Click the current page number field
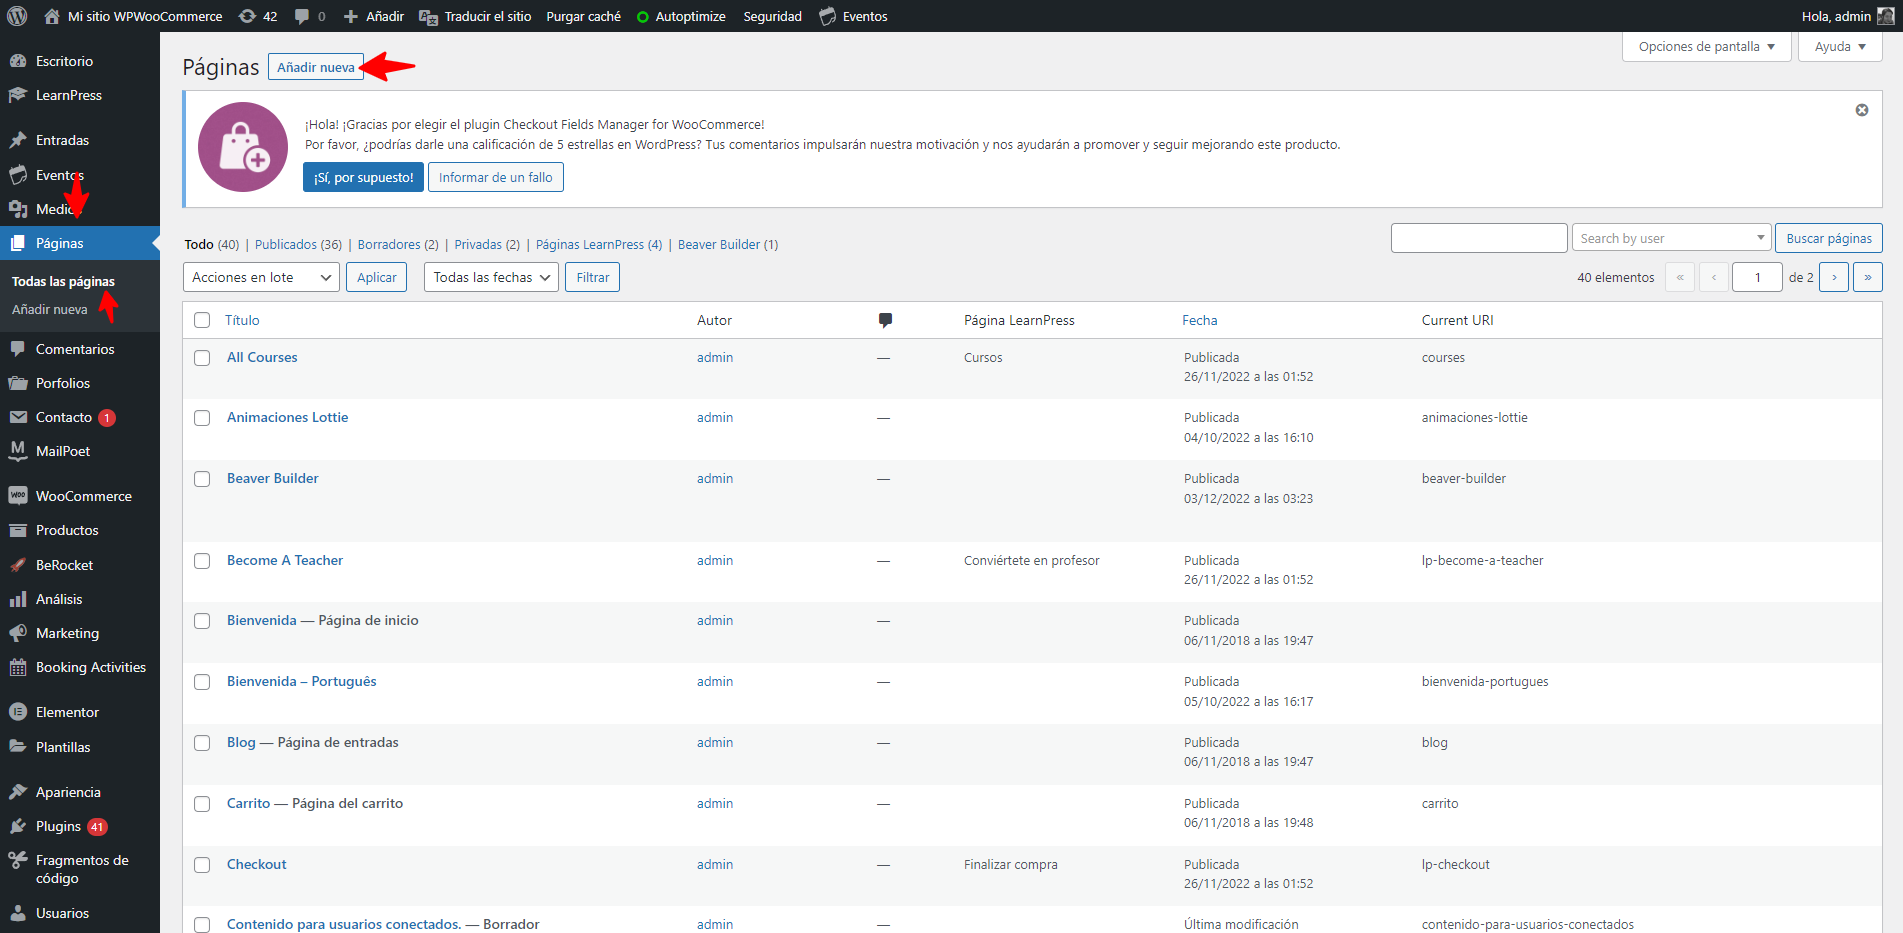 [1757, 277]
